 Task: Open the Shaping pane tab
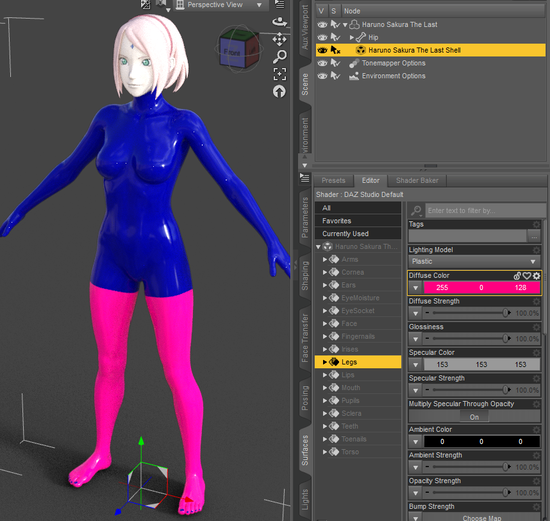305,276
